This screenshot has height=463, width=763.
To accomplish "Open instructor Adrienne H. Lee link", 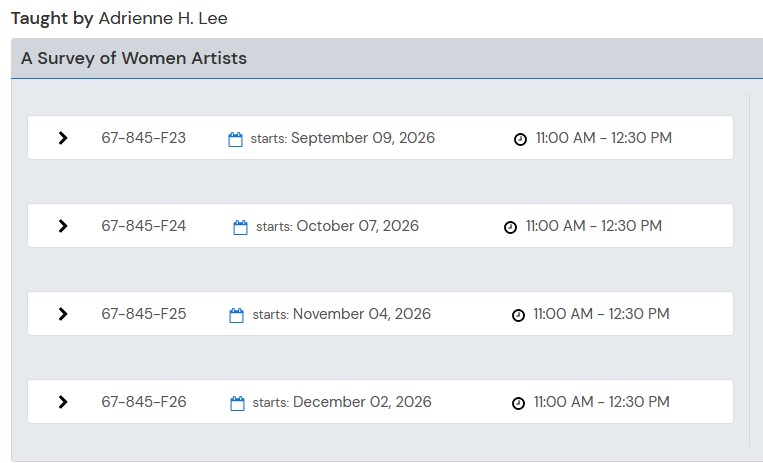I will pyautogui.click(x=163, y=19).
